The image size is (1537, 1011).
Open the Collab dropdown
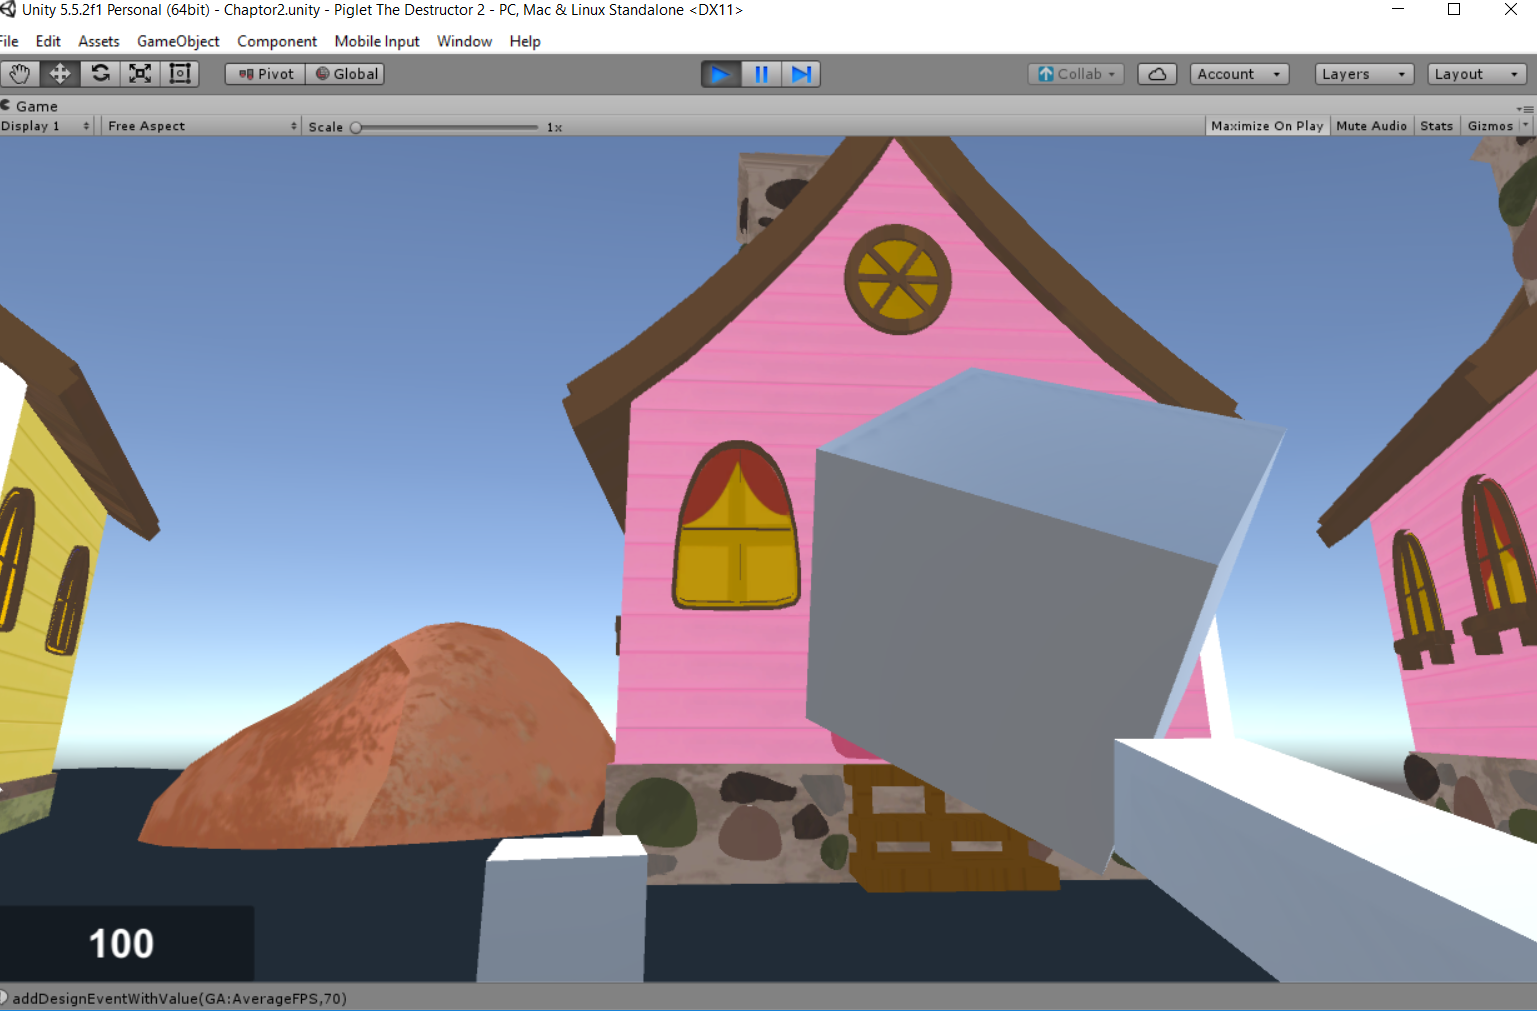(1076, 74)
